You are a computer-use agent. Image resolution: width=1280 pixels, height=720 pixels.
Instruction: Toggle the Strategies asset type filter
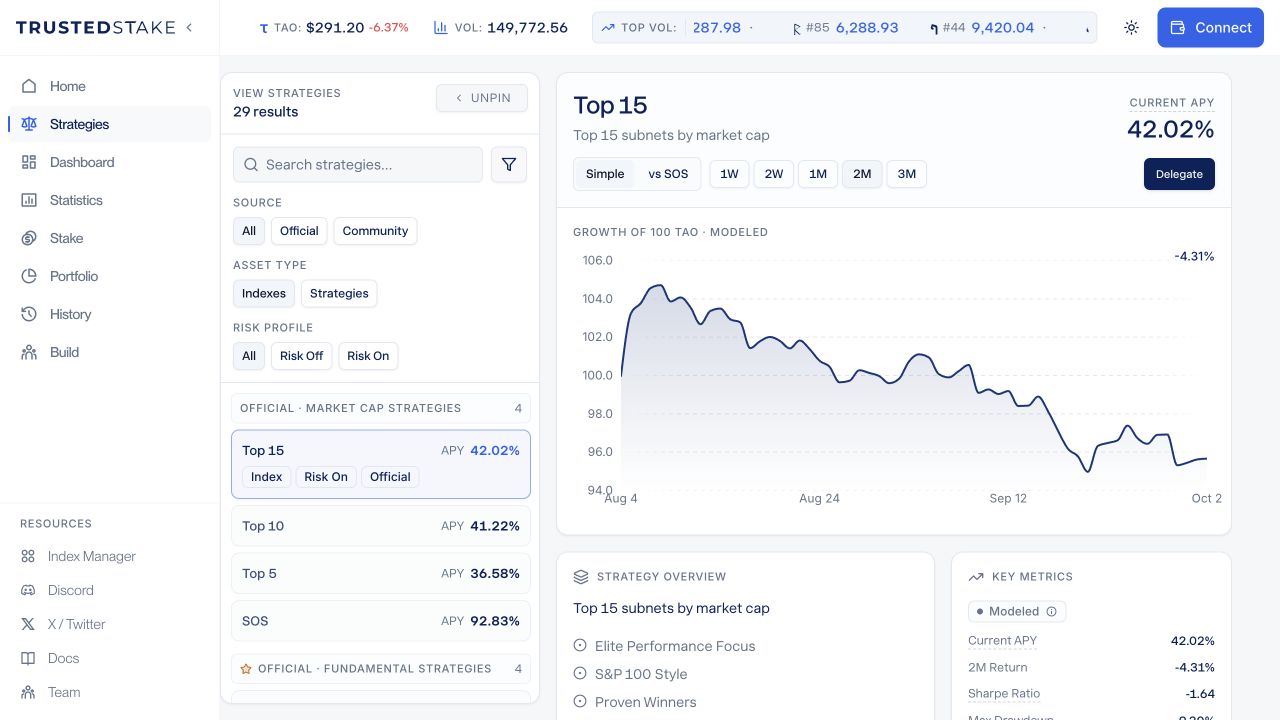pos(339,294)
